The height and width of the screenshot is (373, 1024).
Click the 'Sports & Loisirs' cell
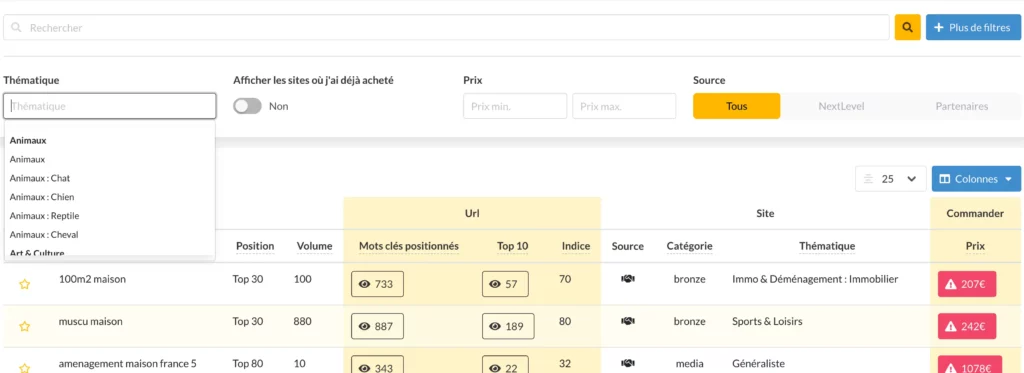767,321
